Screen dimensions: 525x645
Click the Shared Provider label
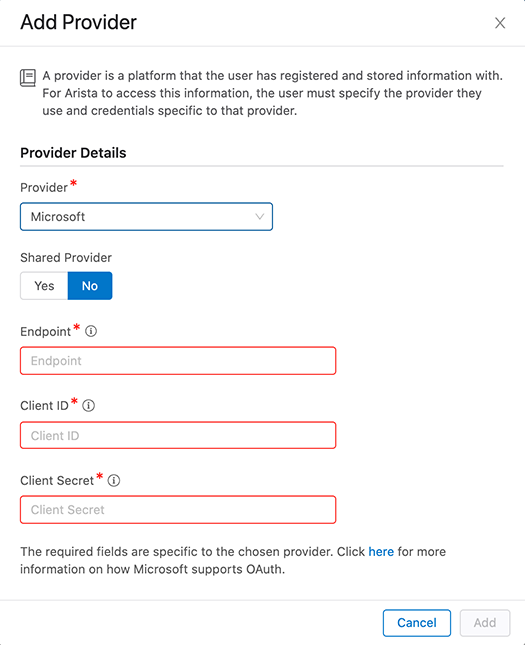66,258
